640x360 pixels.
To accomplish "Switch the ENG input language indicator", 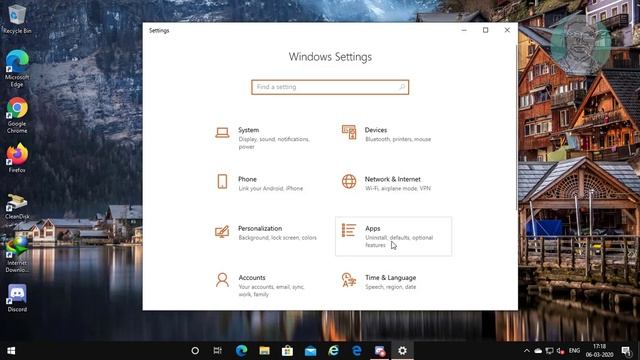I will click(574, 351).
